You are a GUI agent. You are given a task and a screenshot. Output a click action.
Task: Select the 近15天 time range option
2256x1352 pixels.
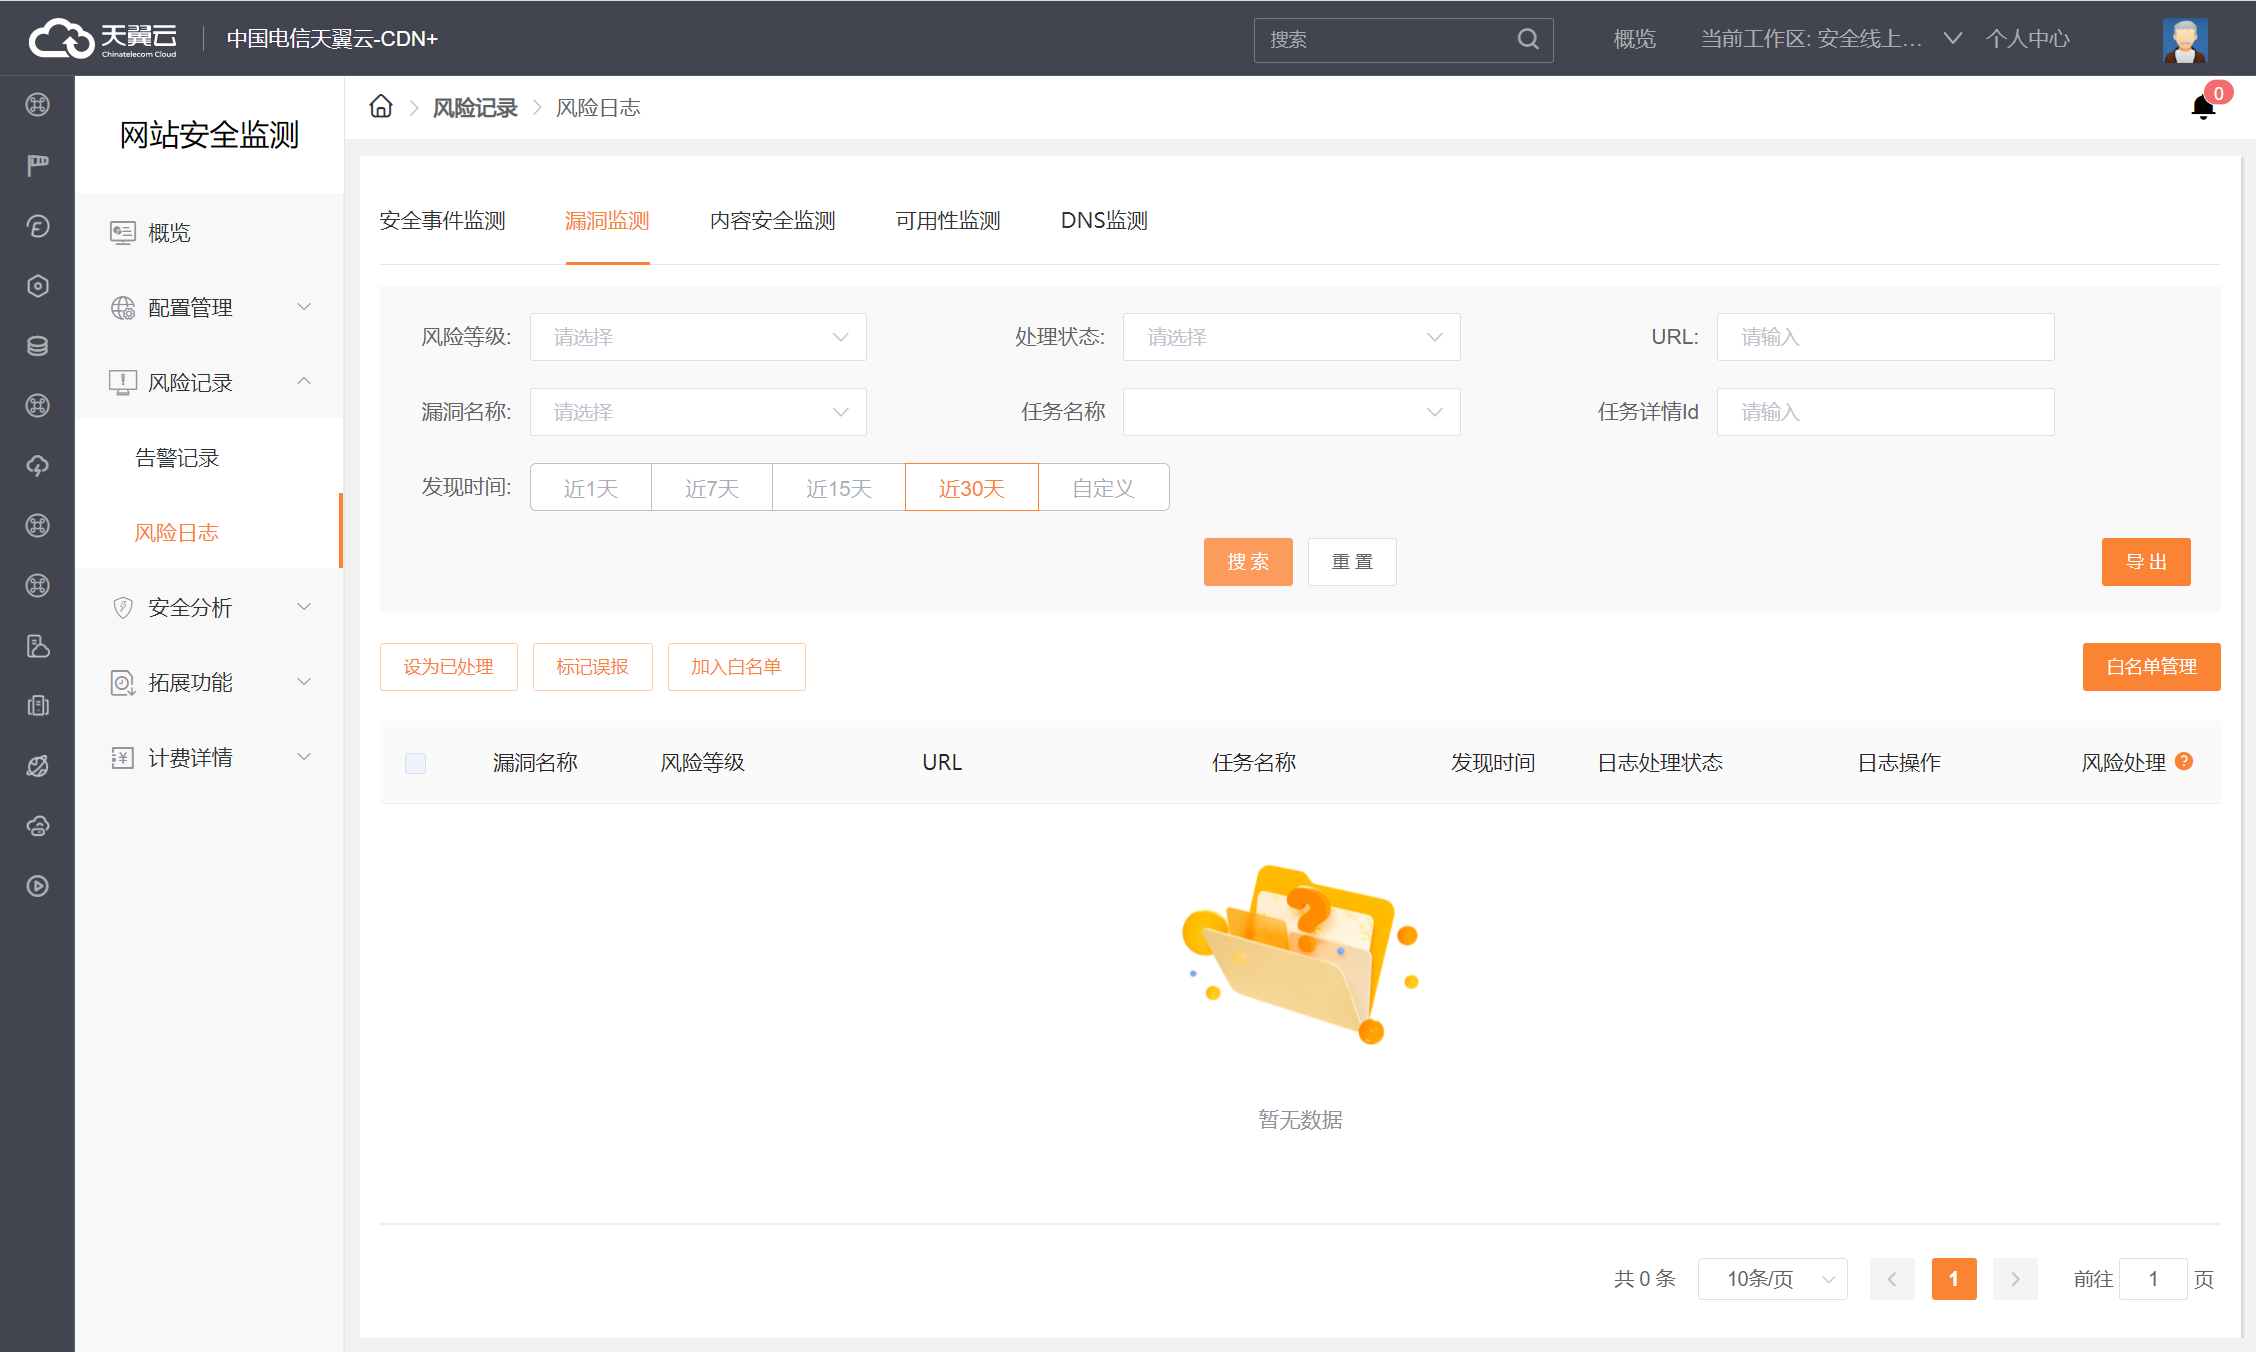pyautogui.click(x=838, y=488)
